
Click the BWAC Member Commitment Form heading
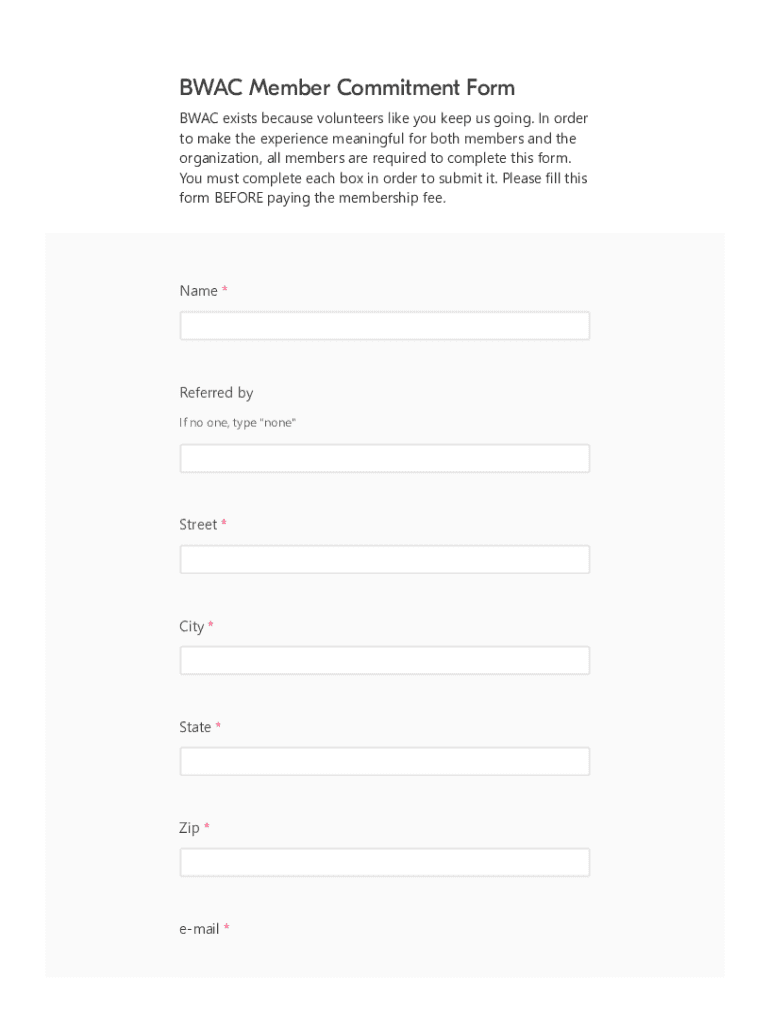pos(347,87)
